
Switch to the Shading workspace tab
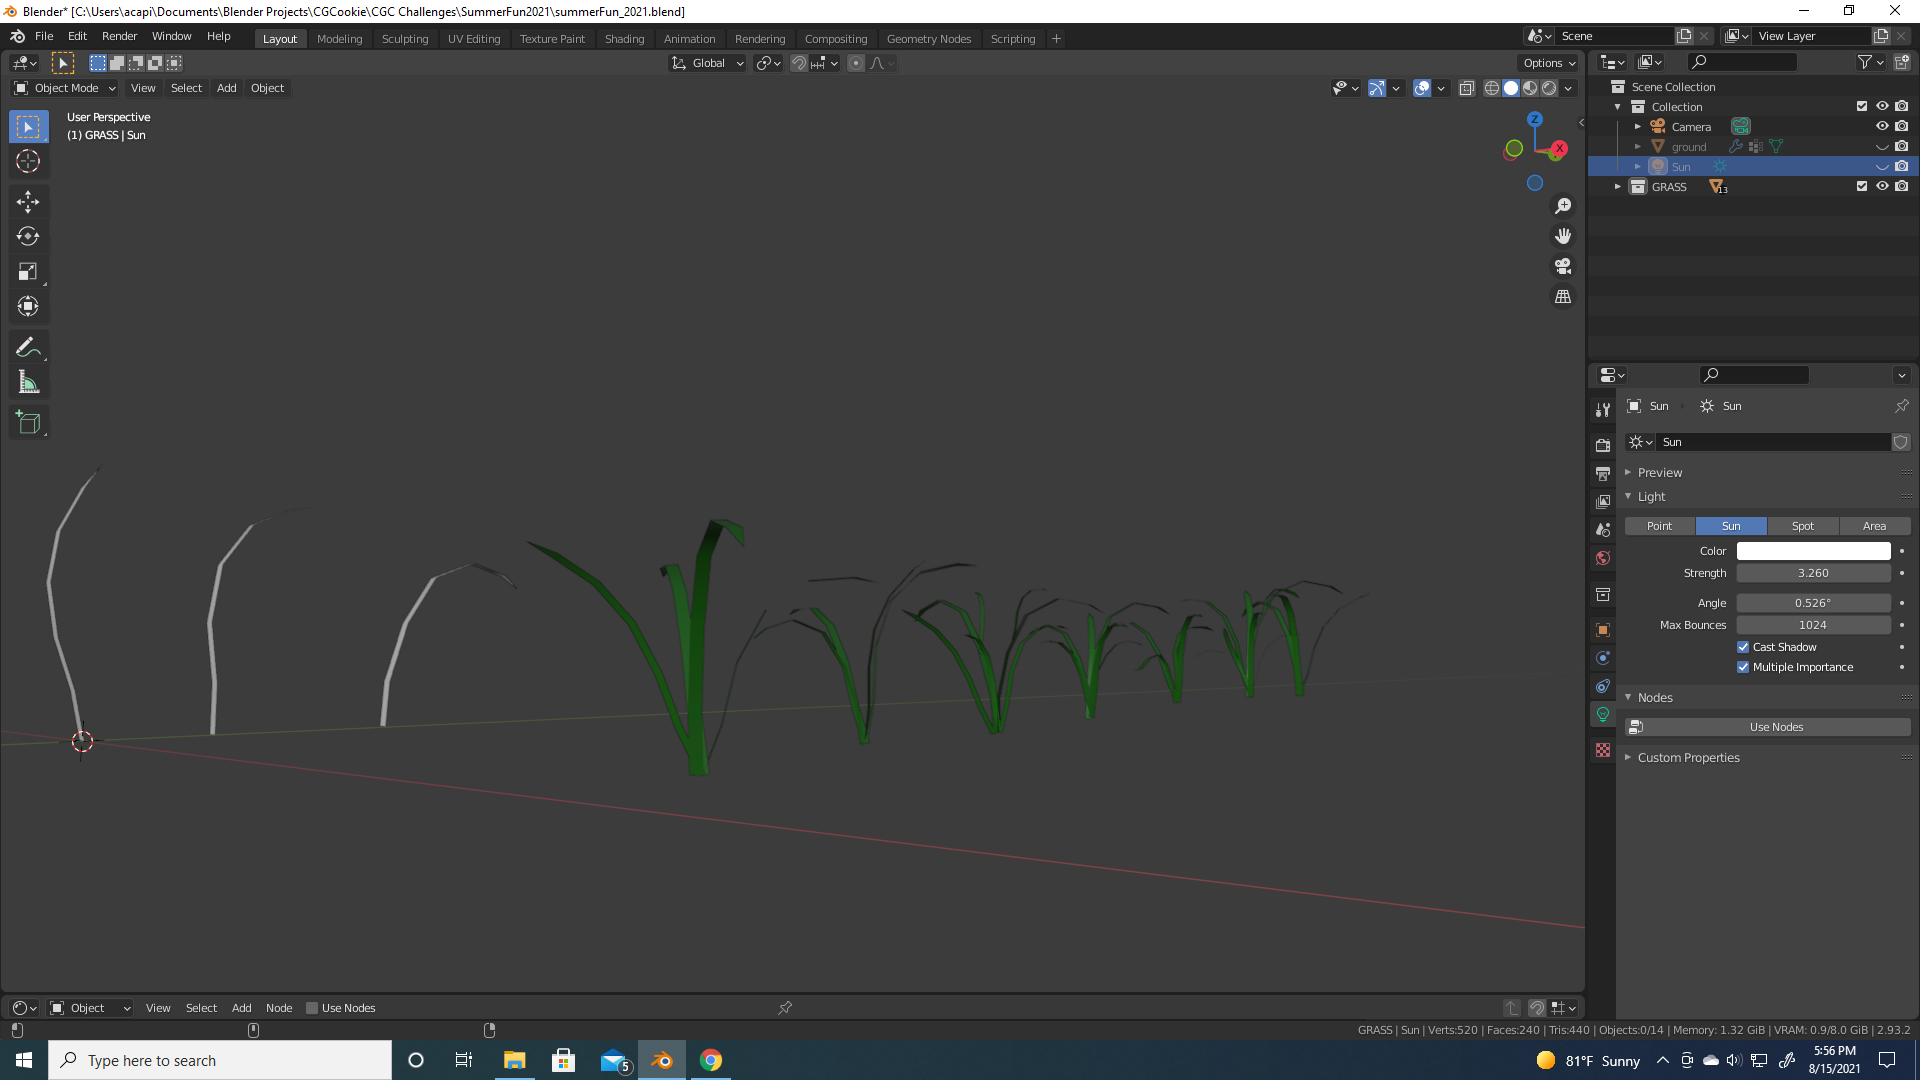[x=624, y=39]
